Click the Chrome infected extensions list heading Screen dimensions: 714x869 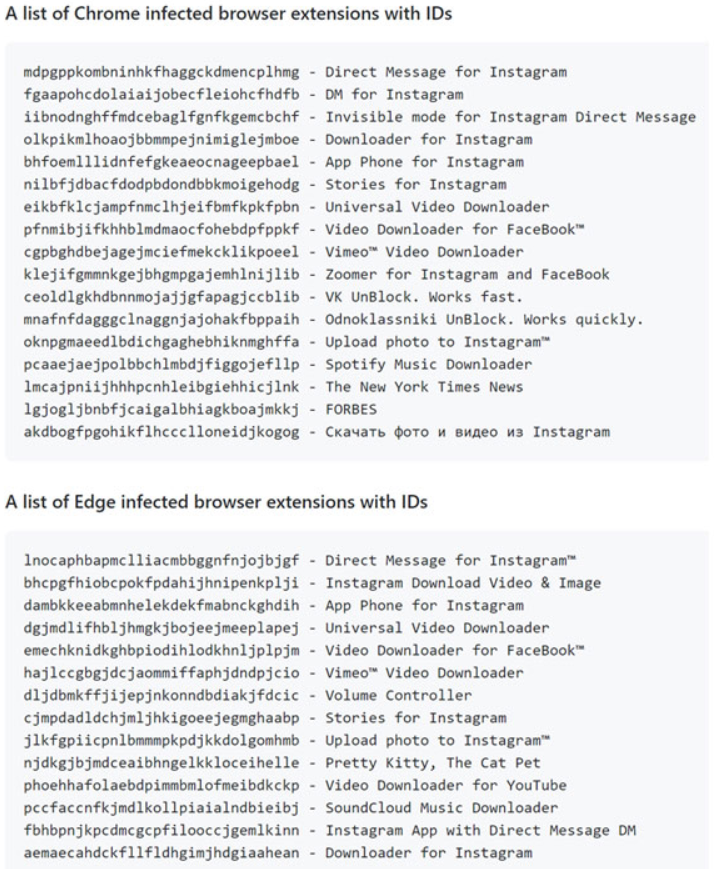pos(228,13)
